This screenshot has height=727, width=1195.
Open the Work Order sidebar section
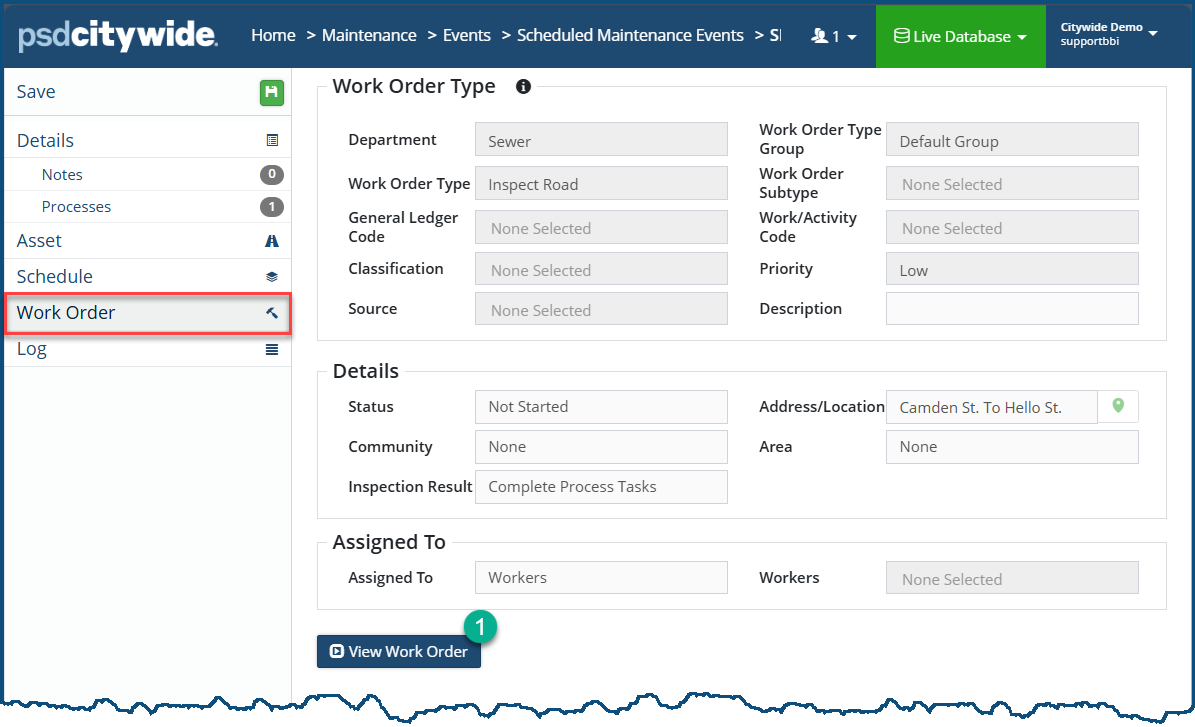click(x=147, y=312)
